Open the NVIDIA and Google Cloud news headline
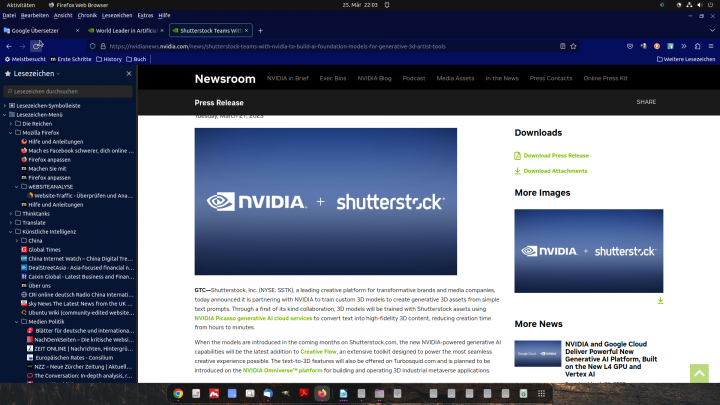Screen dimensions: 720x405 pyautogui.click(x=611, y=359)
